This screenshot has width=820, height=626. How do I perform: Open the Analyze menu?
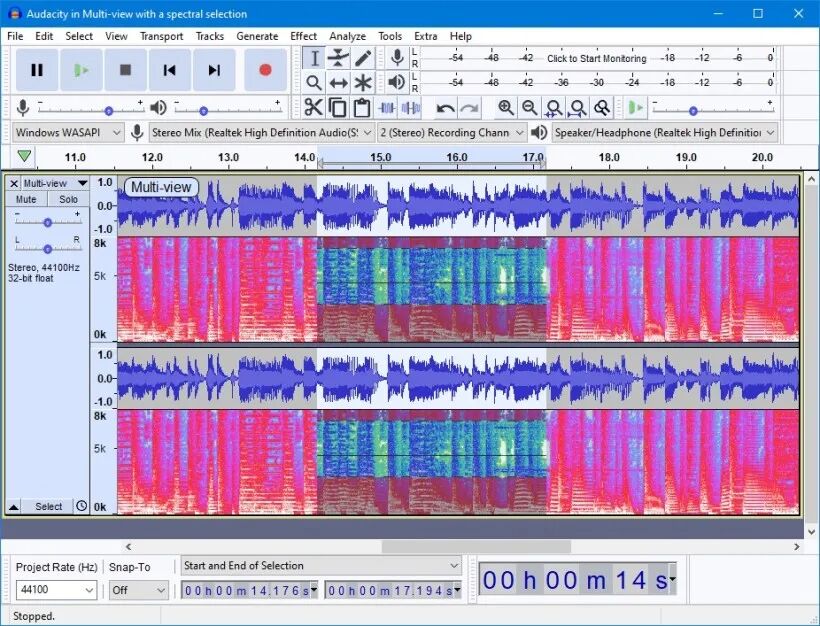point(347,36)
